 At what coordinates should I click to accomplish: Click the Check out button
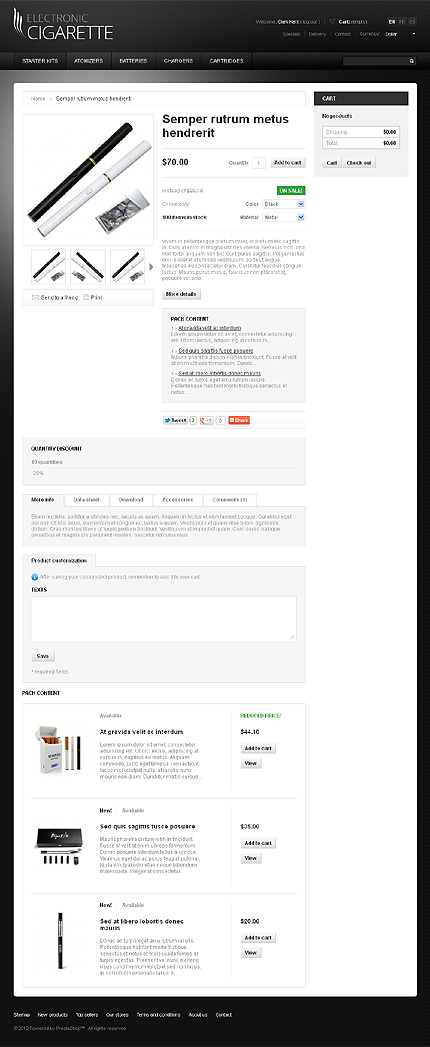coord(360,163)
